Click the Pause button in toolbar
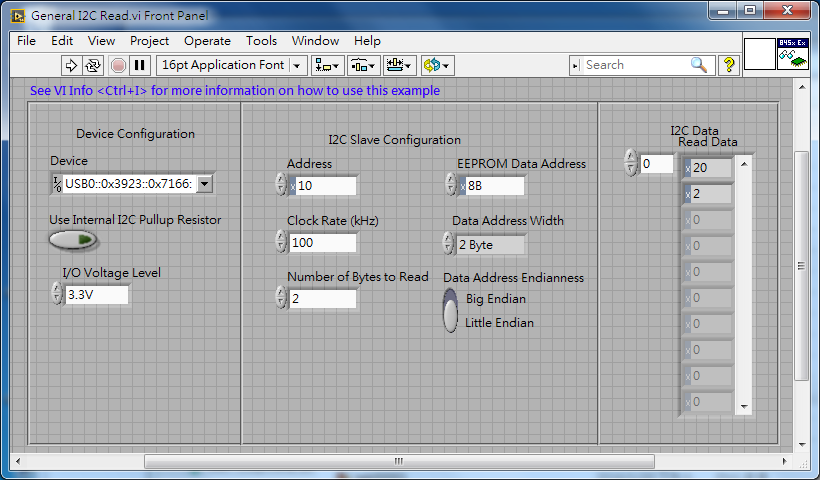Screen dimensions: 820x480 click(x=140, y=65)
